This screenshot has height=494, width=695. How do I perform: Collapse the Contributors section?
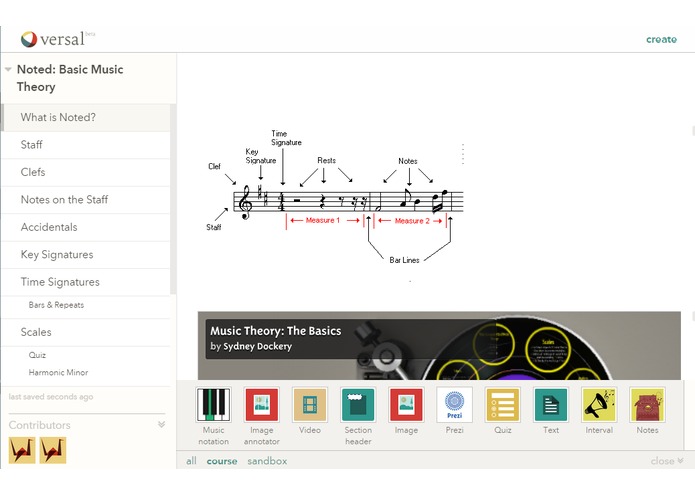click(x=161, y=424)
